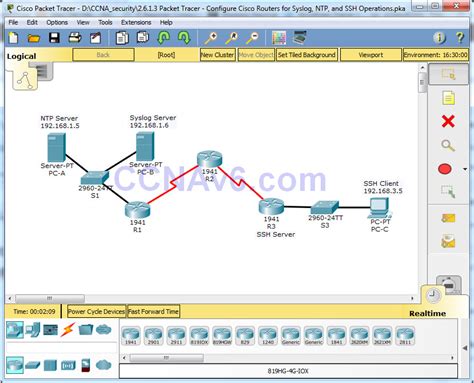Open help with the question mark icon
The height and width of the screenshot is (383, 474).
click(460, 37)
